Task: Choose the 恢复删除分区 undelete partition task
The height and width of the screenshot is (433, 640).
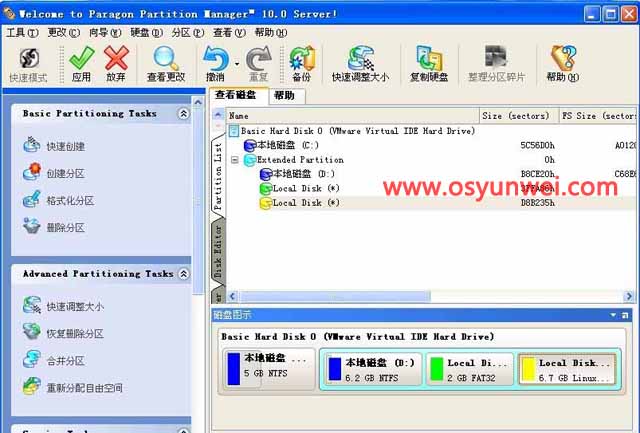Action: [63, 333]
